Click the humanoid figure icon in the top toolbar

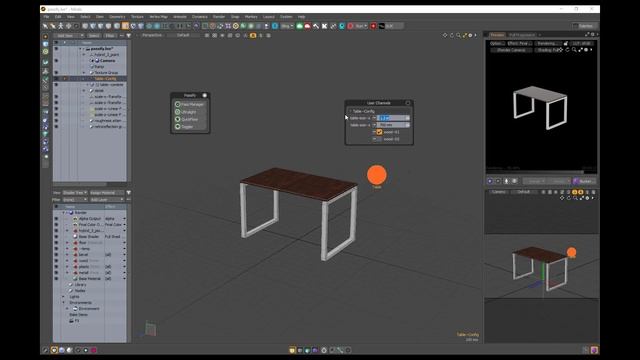[x=60, y=26]
